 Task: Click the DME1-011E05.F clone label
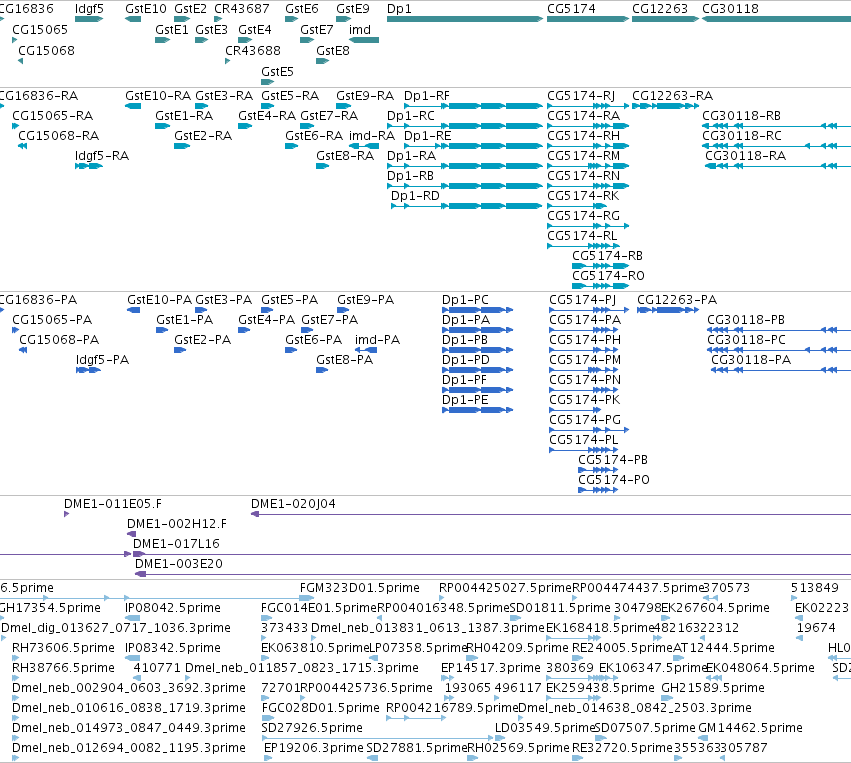[113, 504]
